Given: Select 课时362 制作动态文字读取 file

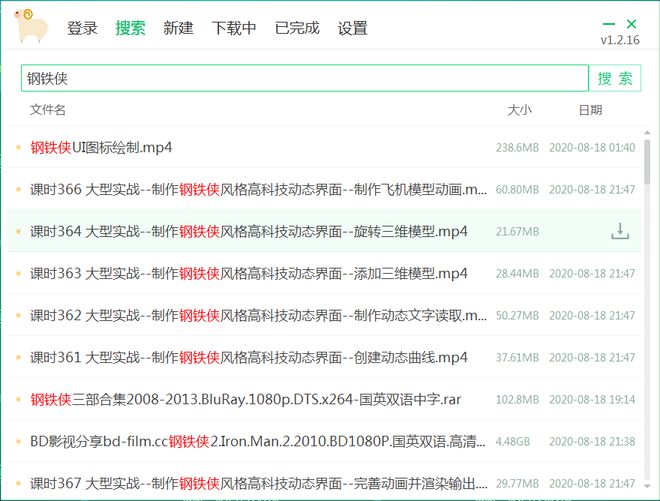Looking at the screenshot, I should coord(258,315).
